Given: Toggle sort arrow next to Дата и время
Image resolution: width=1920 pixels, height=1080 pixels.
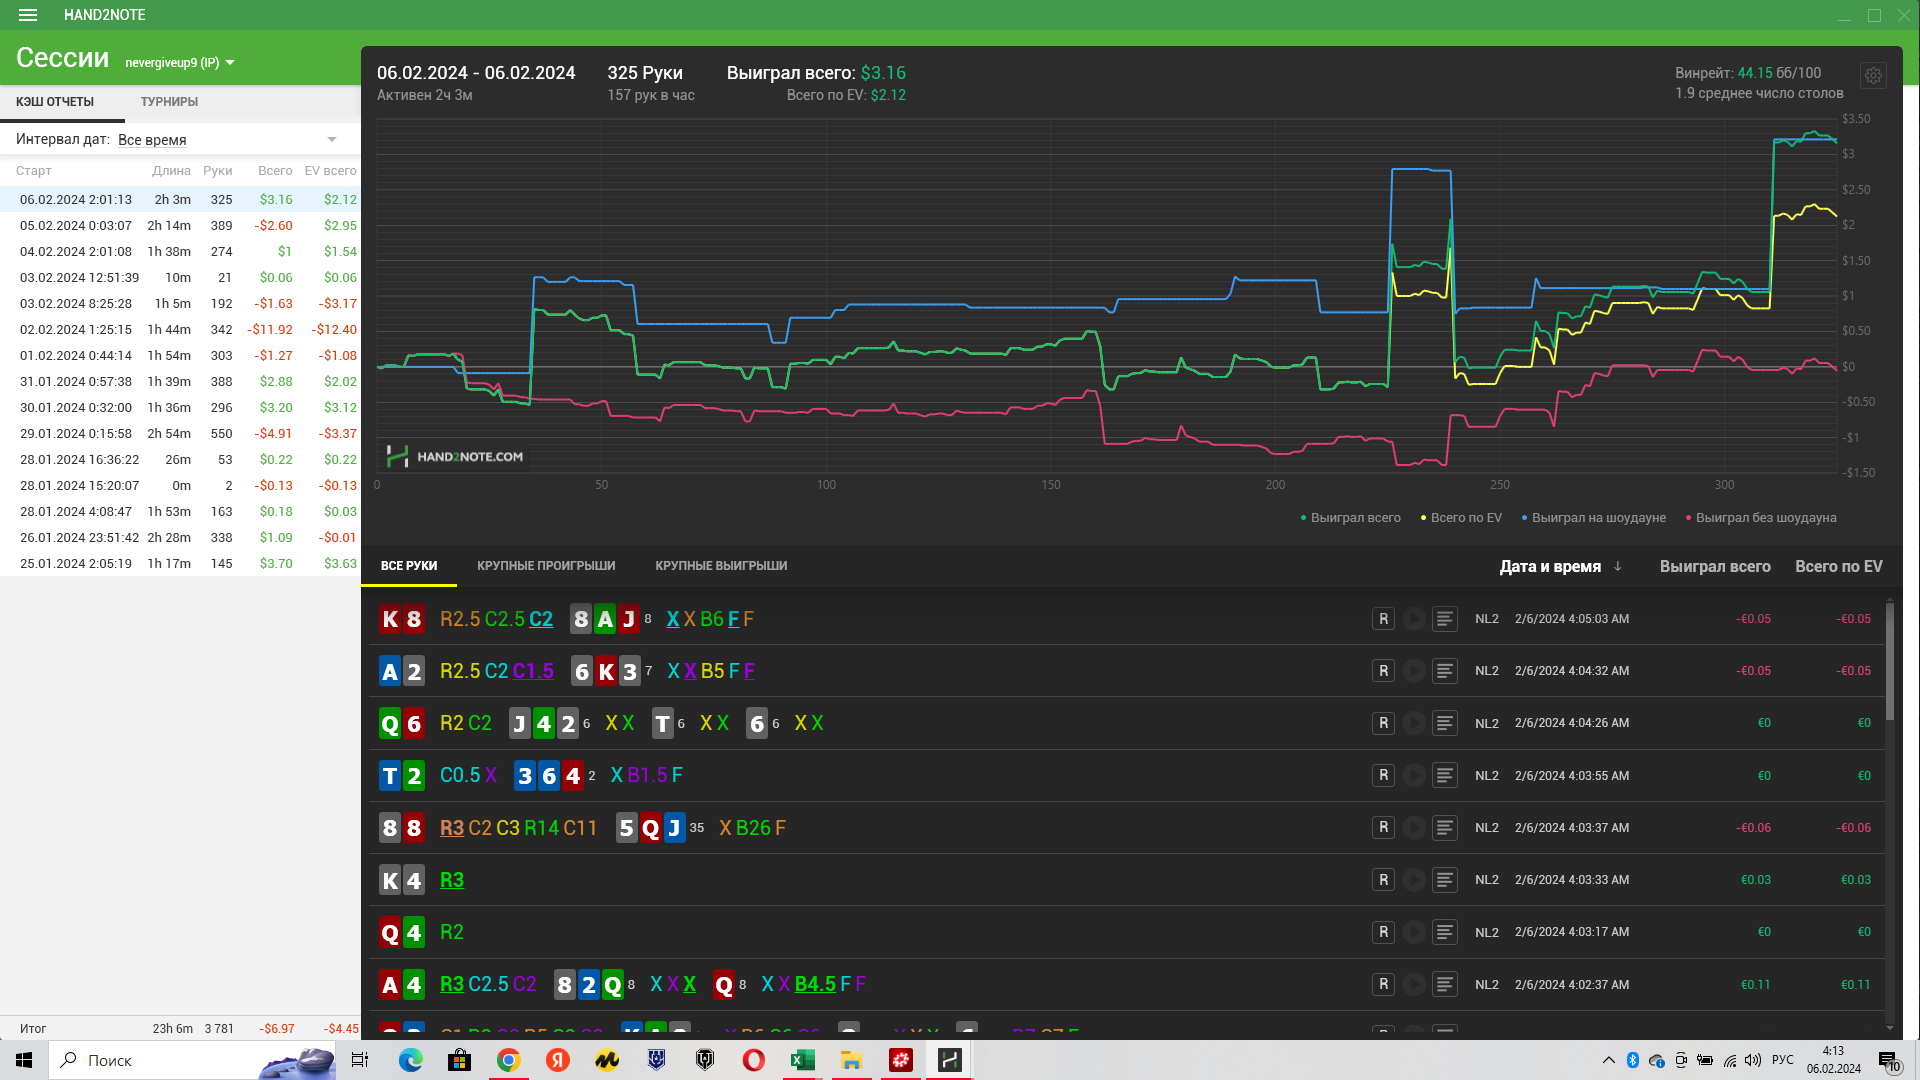Looking at the screenshot, I should (x=1618, y=566).
